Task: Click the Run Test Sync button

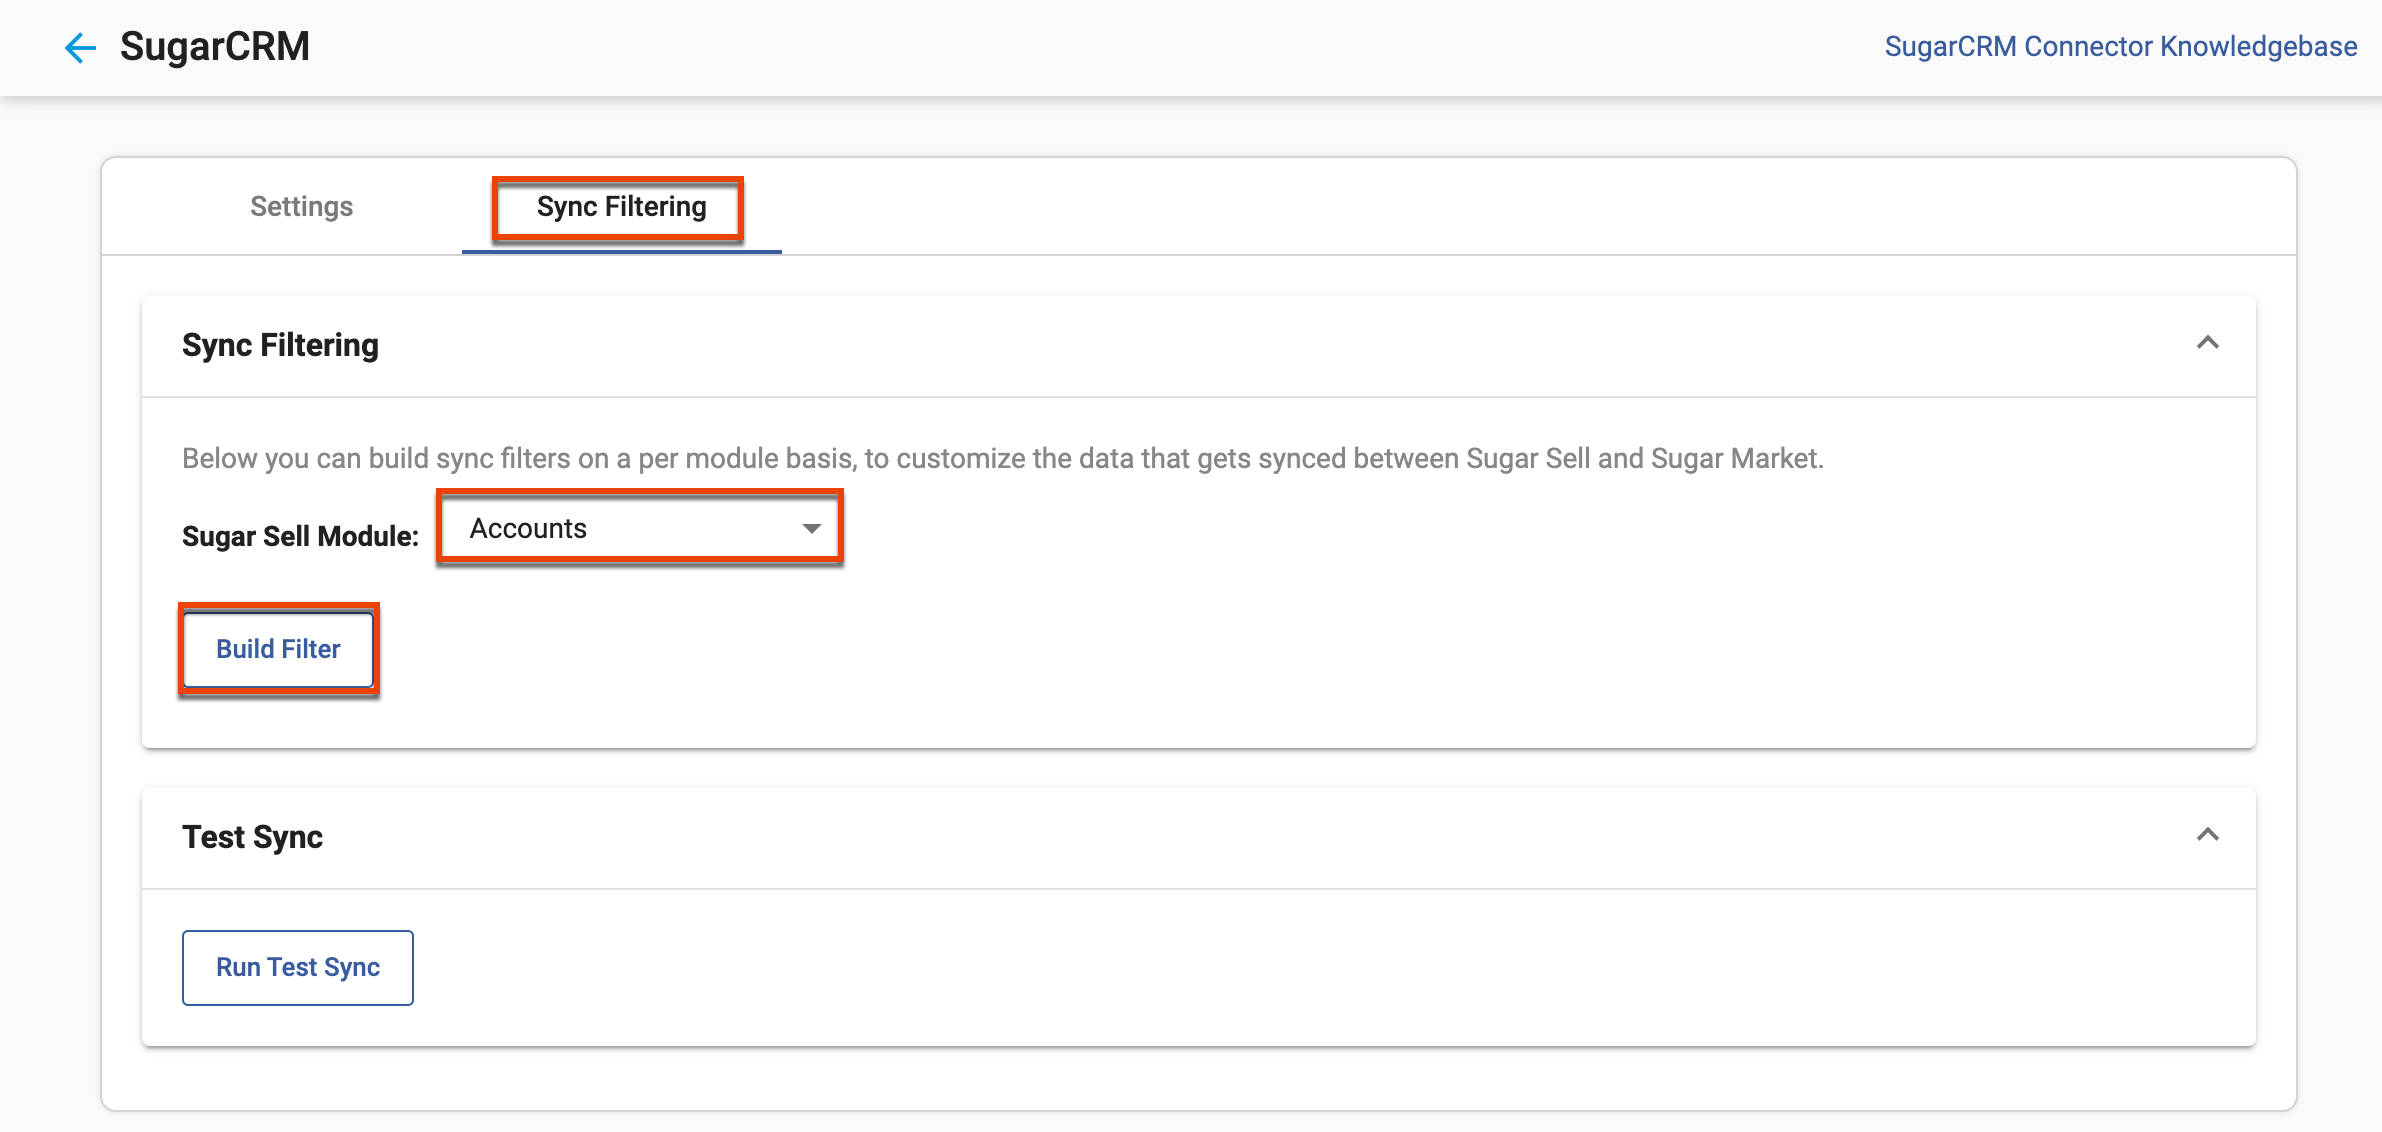Action: coord(297,966)
